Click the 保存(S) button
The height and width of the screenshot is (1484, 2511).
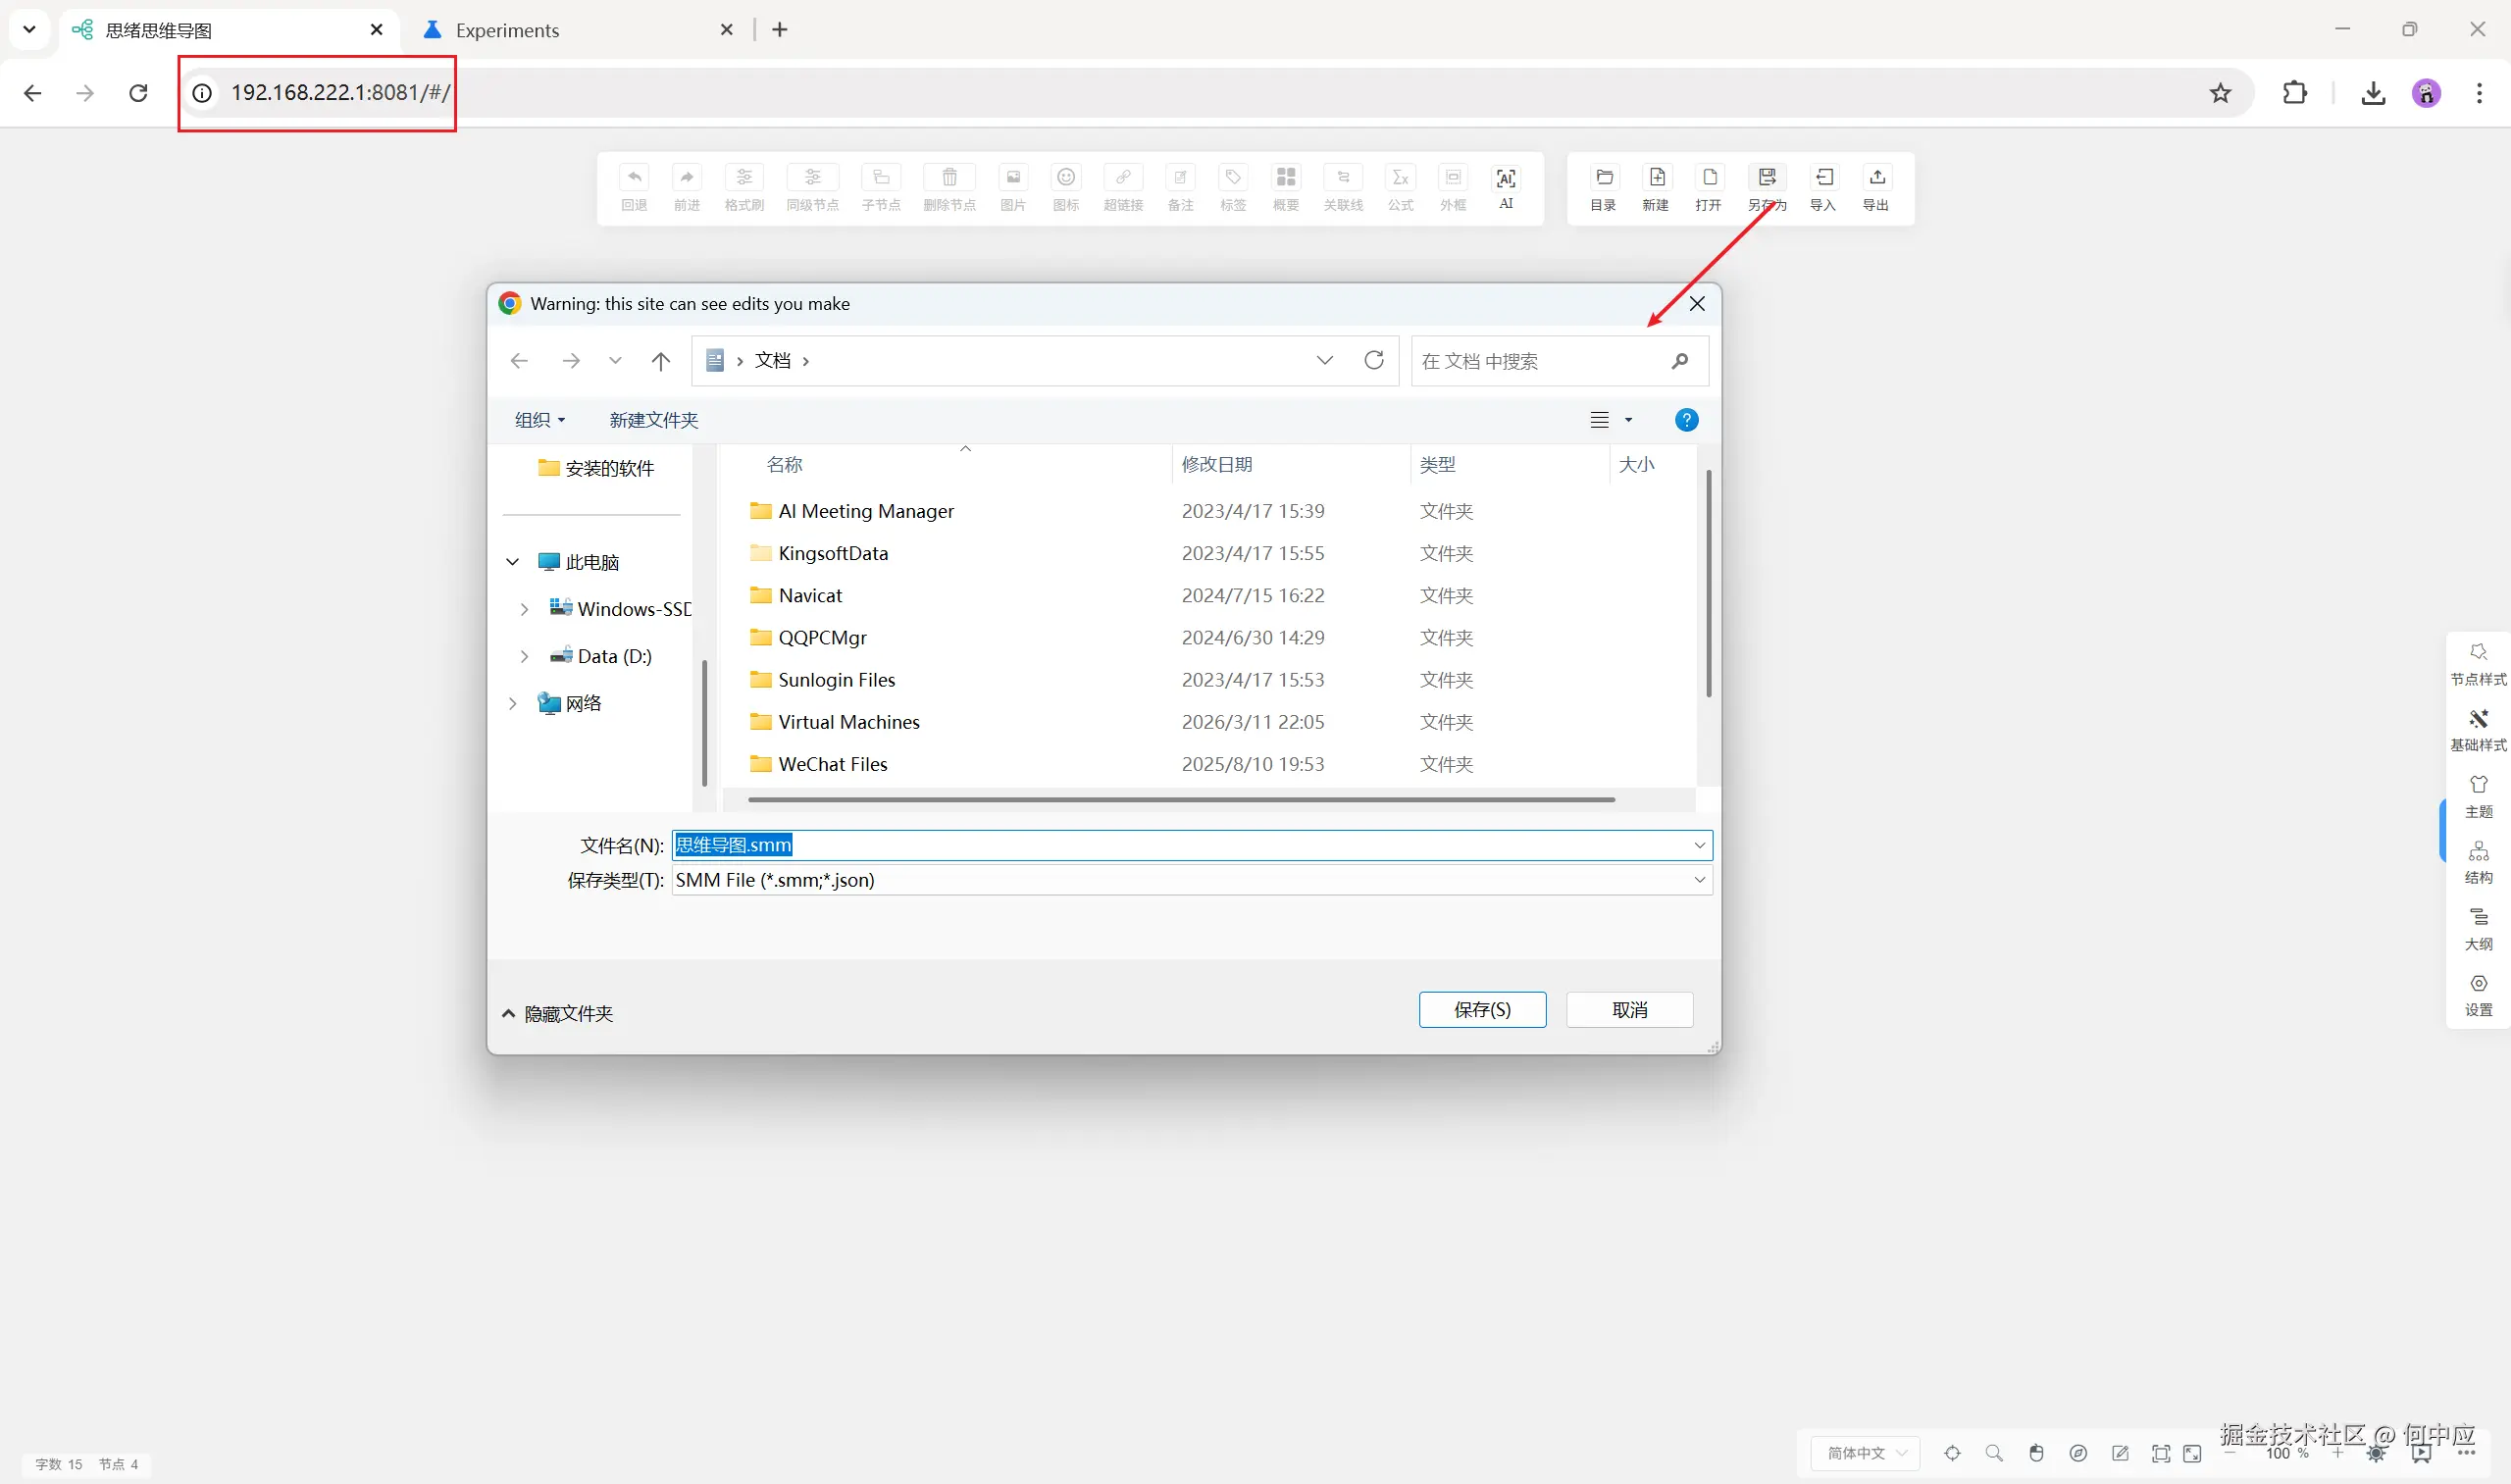coord(1481,1010)
